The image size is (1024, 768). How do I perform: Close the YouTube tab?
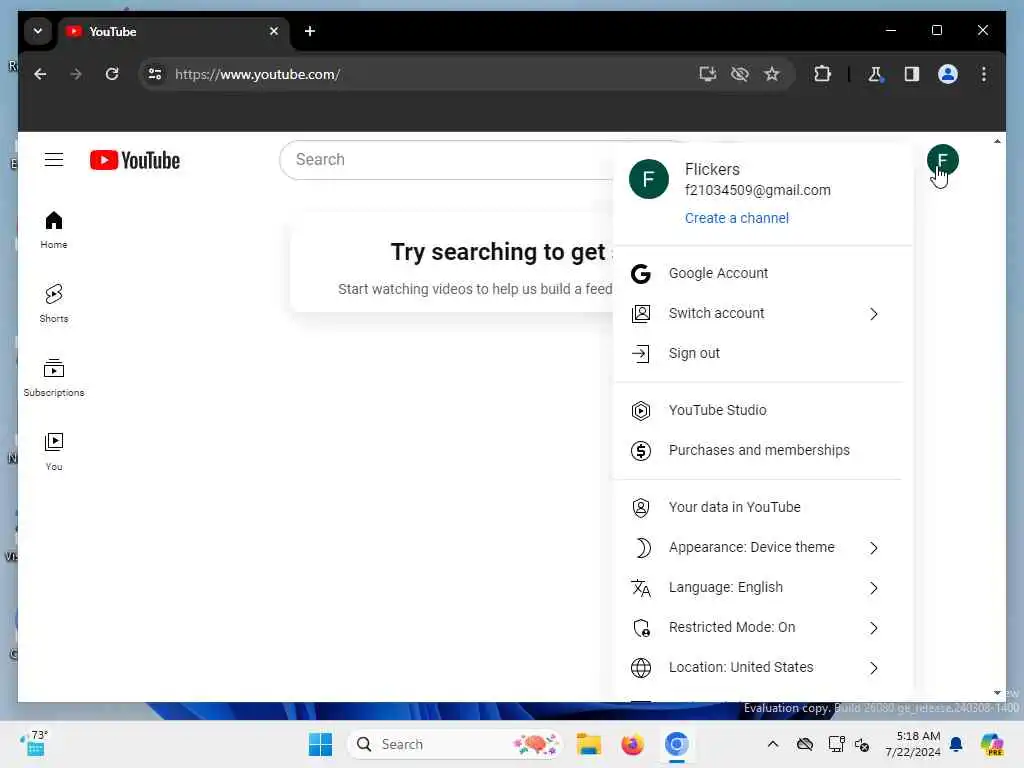274,31
